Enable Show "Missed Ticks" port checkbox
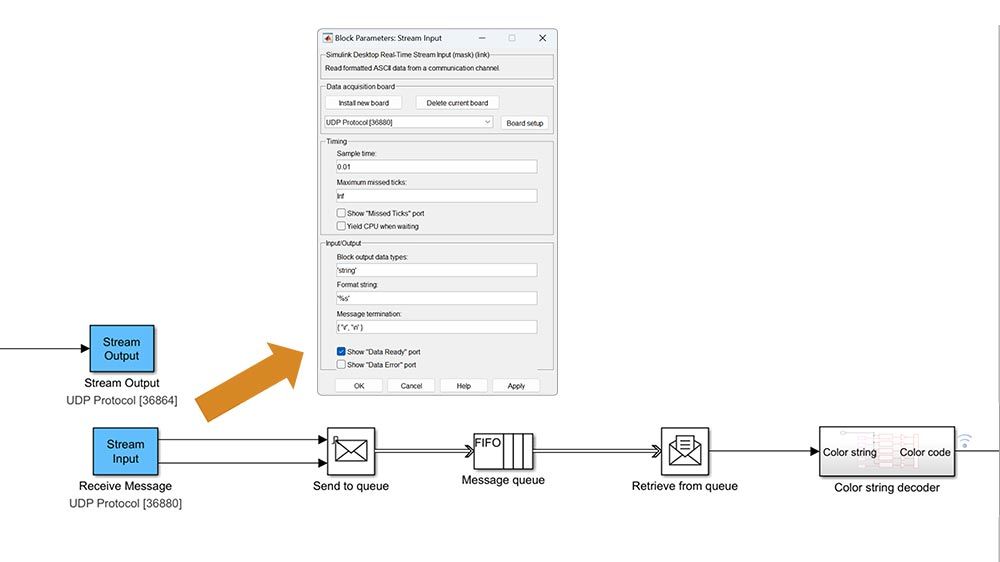 tap(342, 213)
